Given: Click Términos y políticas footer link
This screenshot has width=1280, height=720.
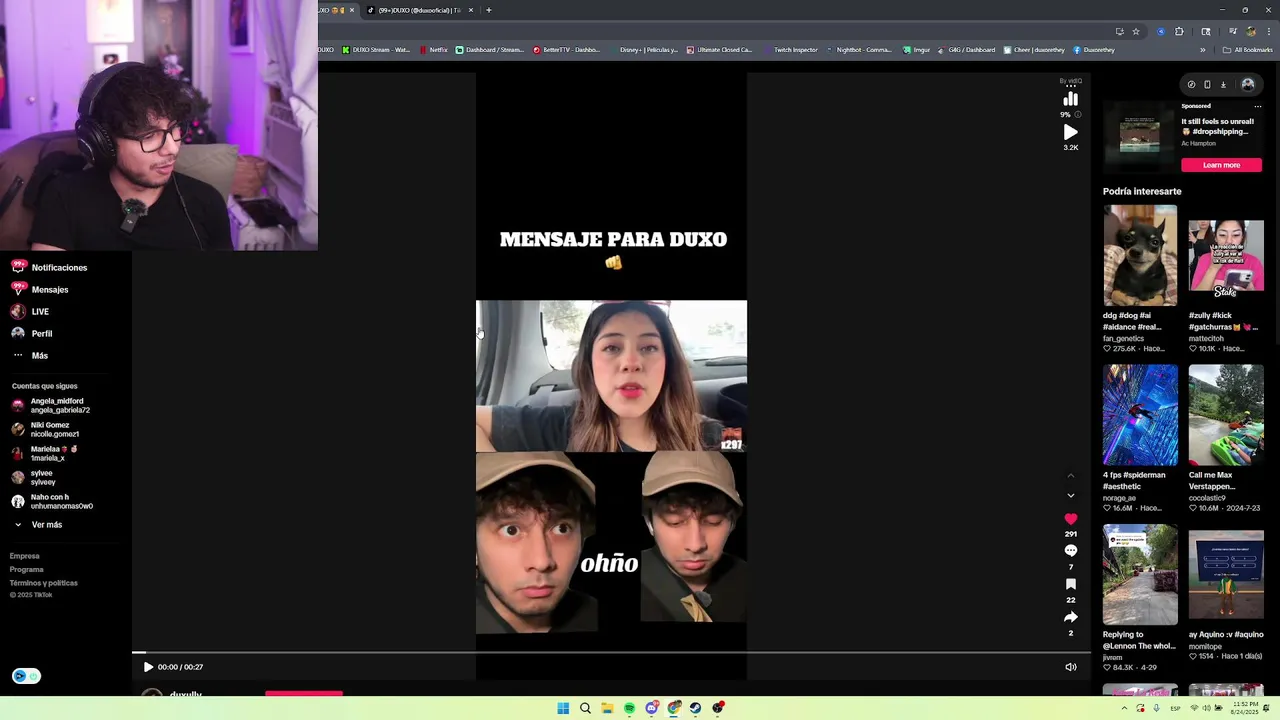Looking at the screenshot, I should 44,583.
